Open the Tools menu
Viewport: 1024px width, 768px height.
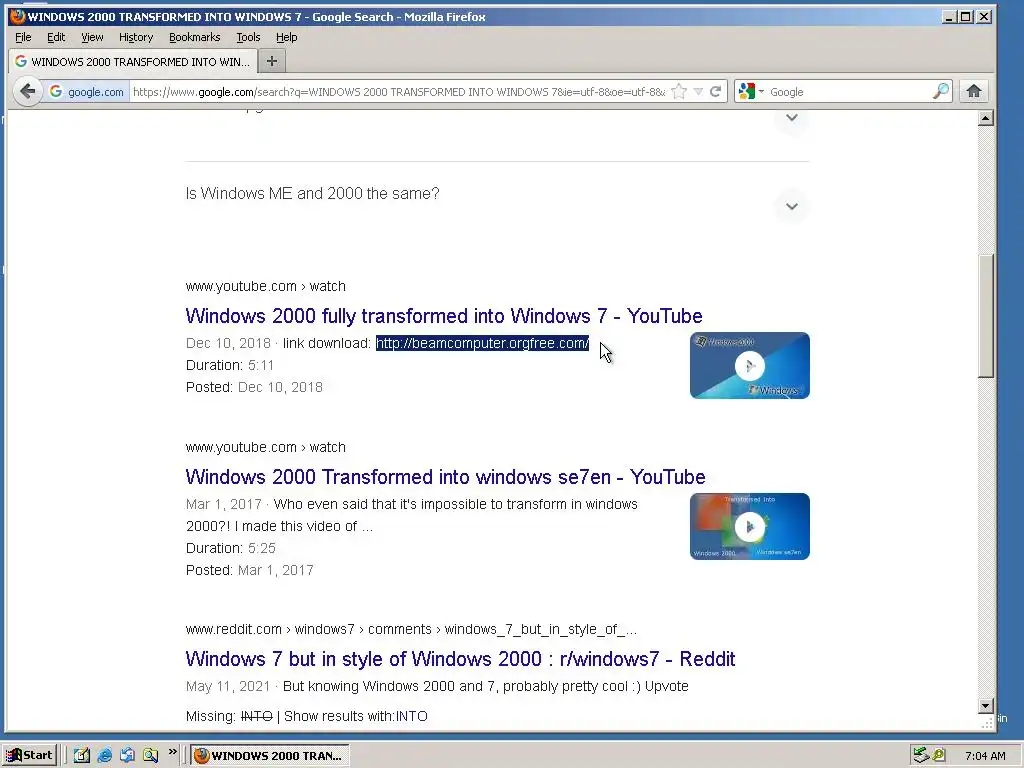[248, 37]
